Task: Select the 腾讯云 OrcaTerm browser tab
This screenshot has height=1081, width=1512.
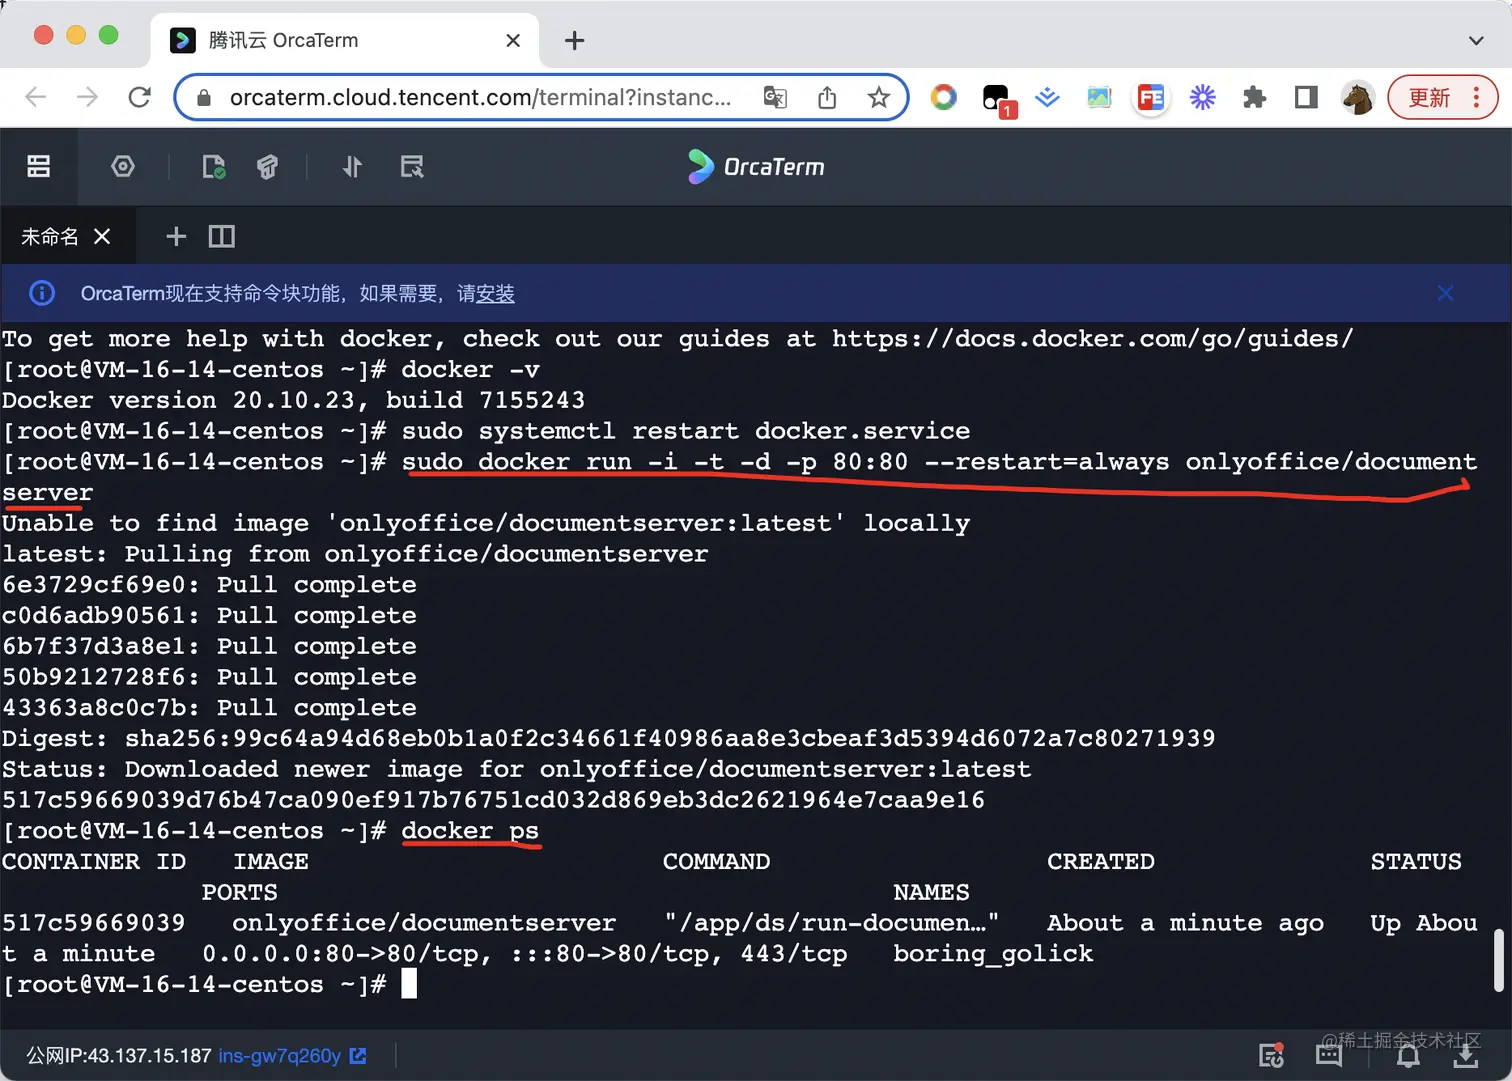Action: pos(345,40)
